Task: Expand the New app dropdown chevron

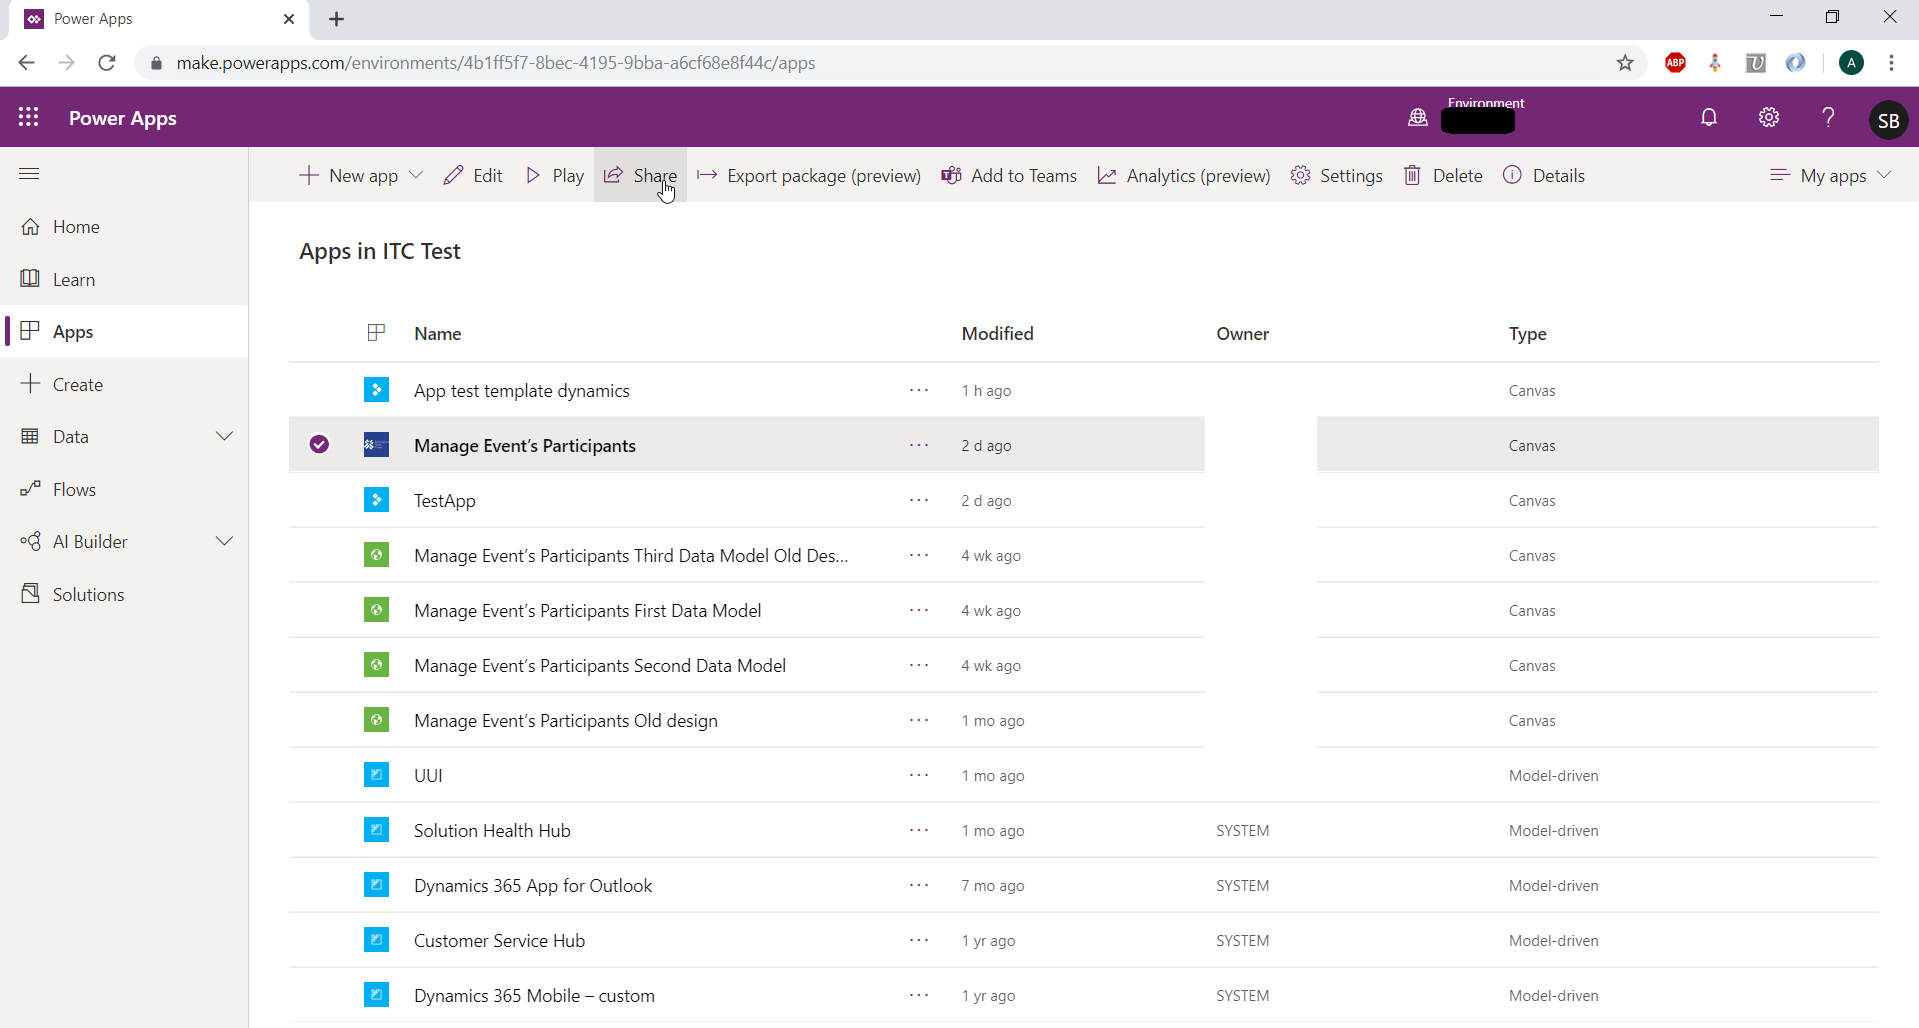Action: pos(416,175)
